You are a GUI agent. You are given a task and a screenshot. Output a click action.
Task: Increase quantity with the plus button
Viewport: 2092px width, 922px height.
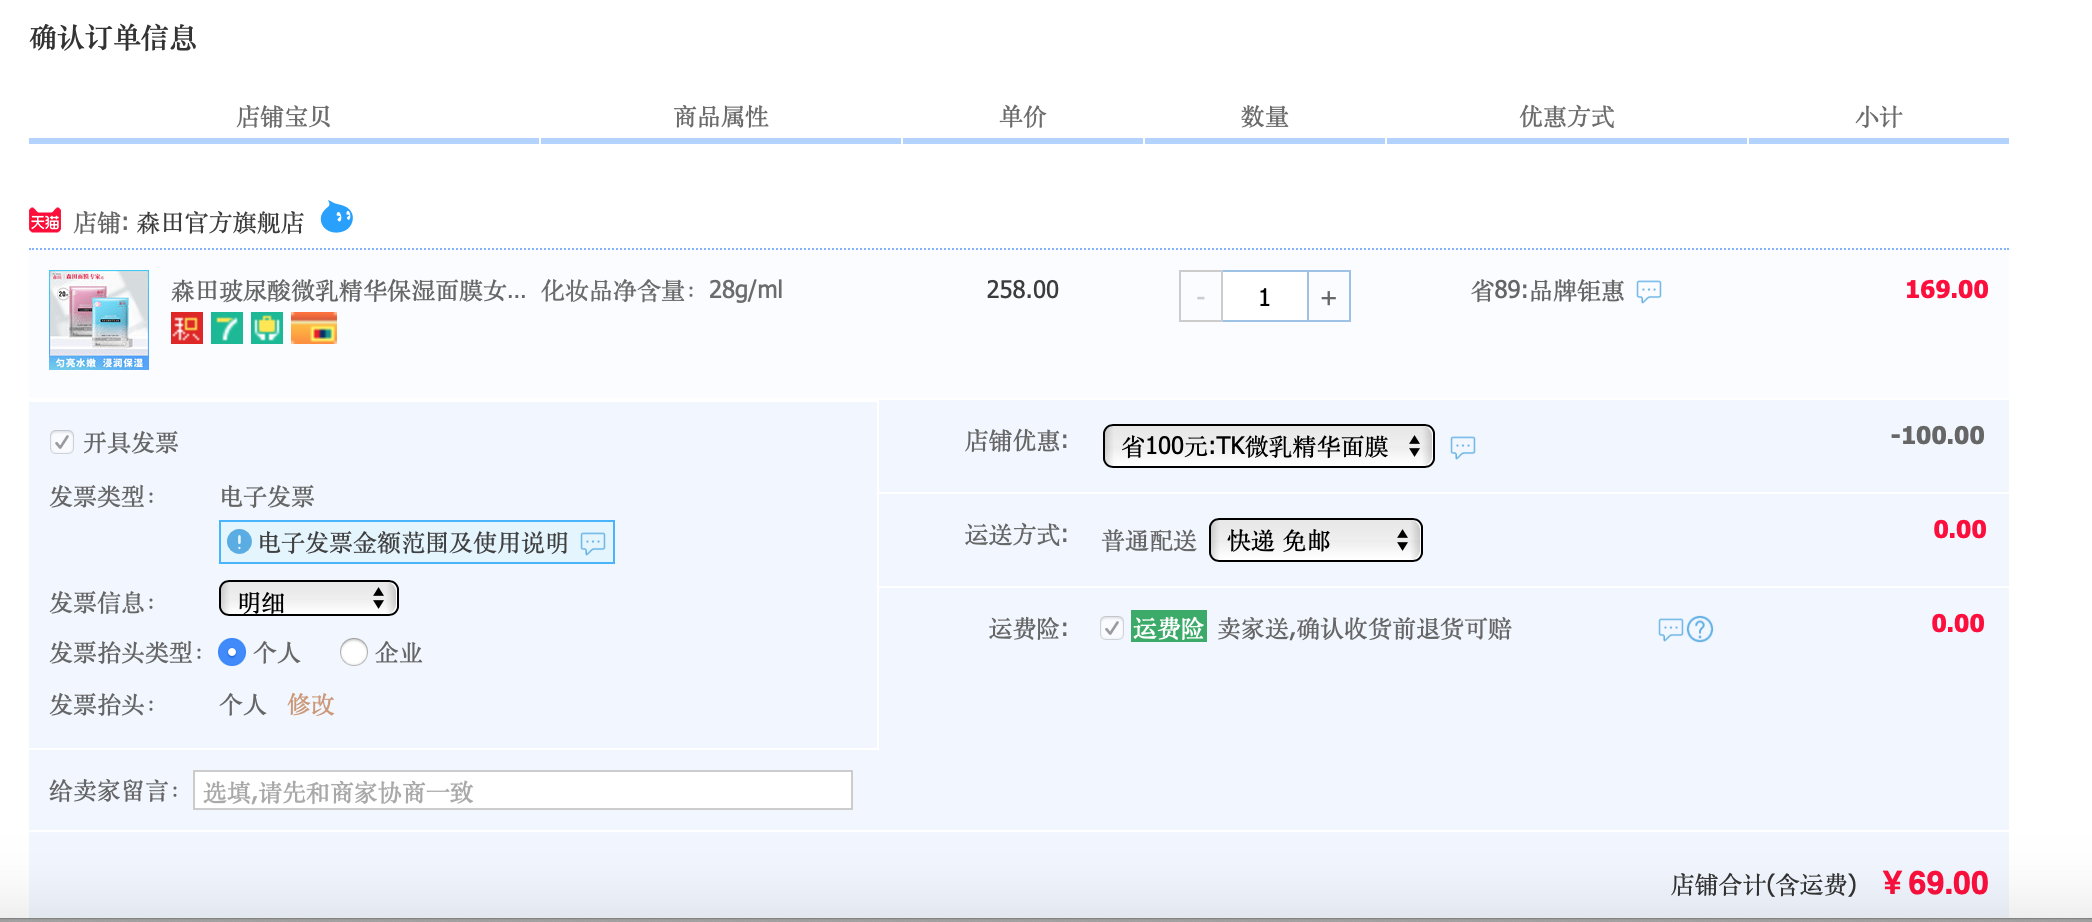point(1329,297)
